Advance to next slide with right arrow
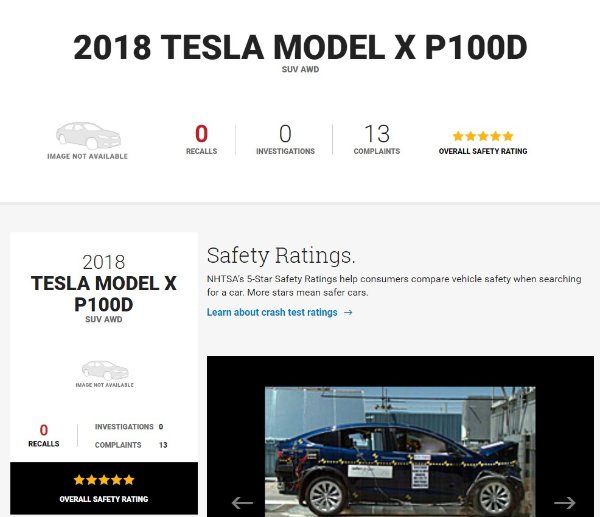The width and height of the screenshot is (600, 517). point(564,502)
